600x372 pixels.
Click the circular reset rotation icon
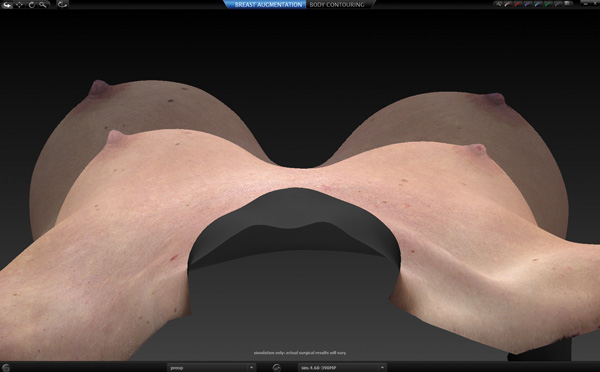[x=32, y=5]
